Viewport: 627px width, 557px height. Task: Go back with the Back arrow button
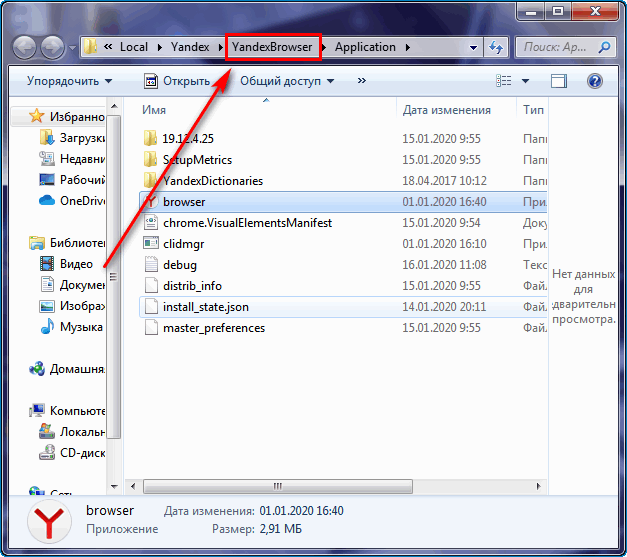click(24, 48)
